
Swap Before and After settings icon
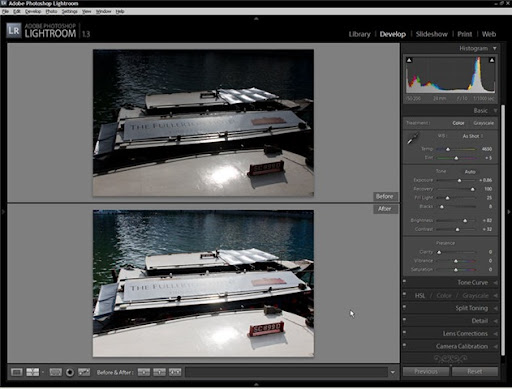[x=175, y=372]
